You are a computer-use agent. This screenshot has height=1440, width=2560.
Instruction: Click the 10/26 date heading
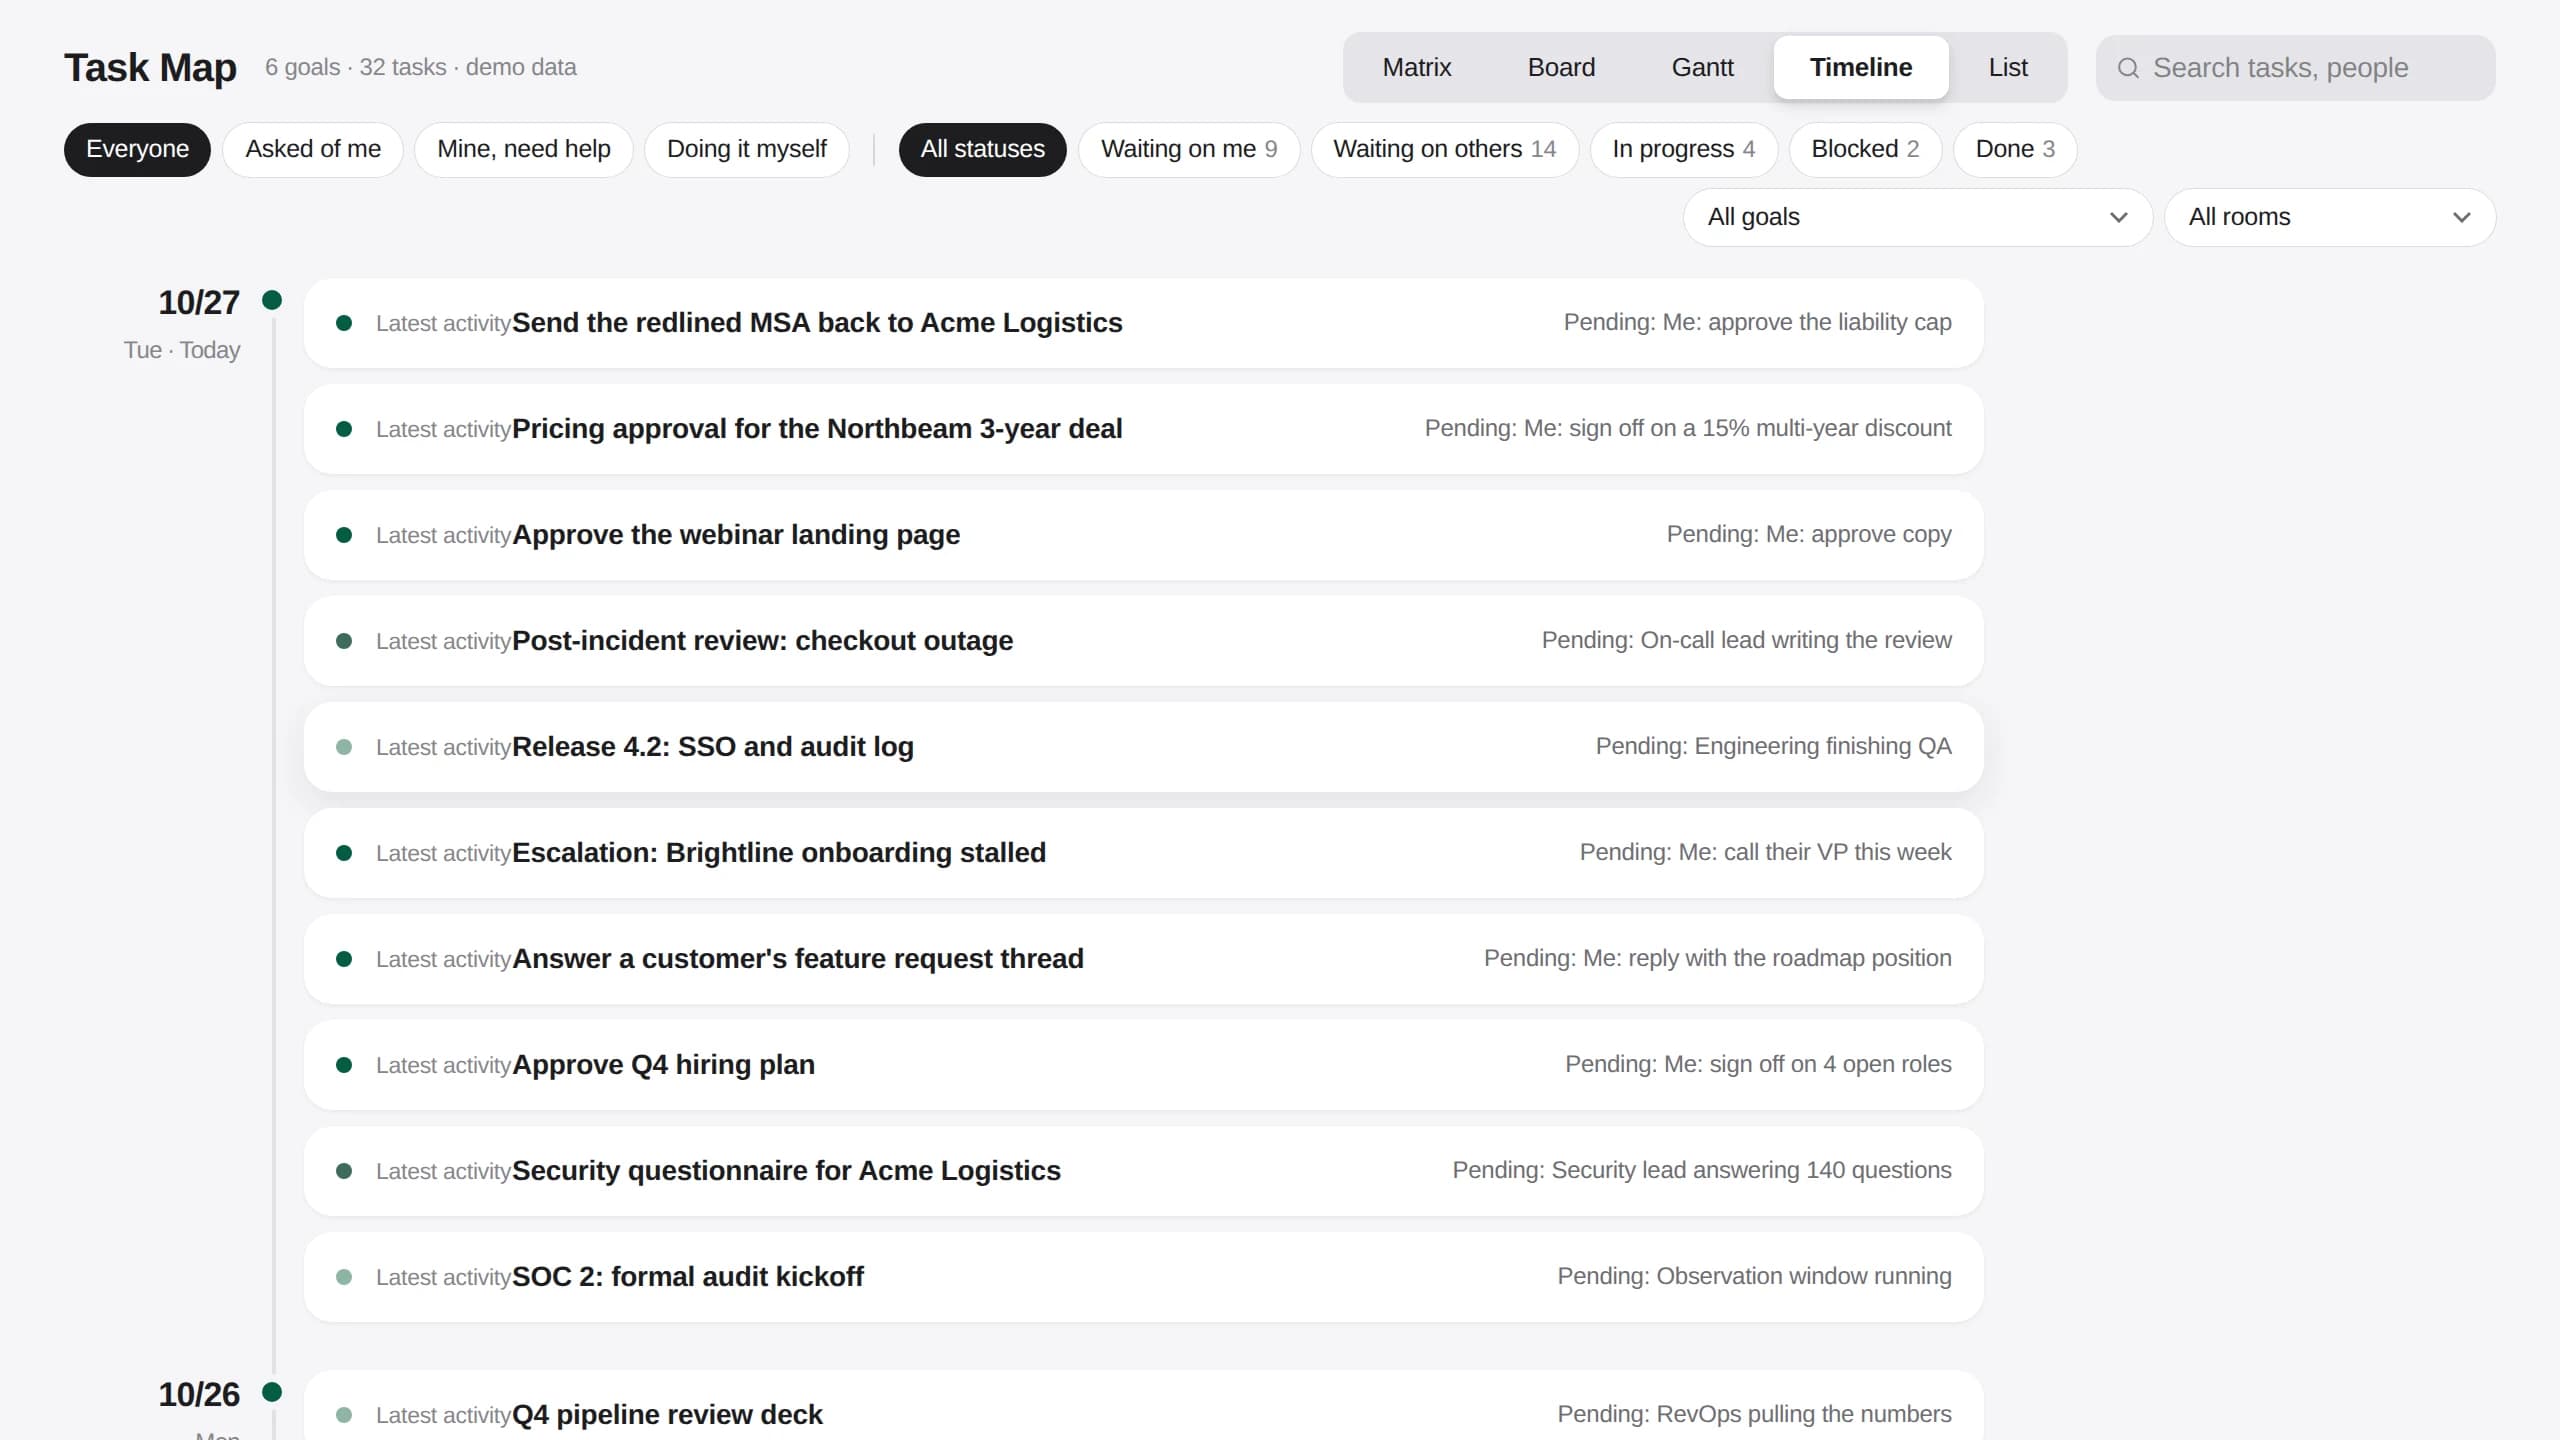click(x=199, y=1395)
